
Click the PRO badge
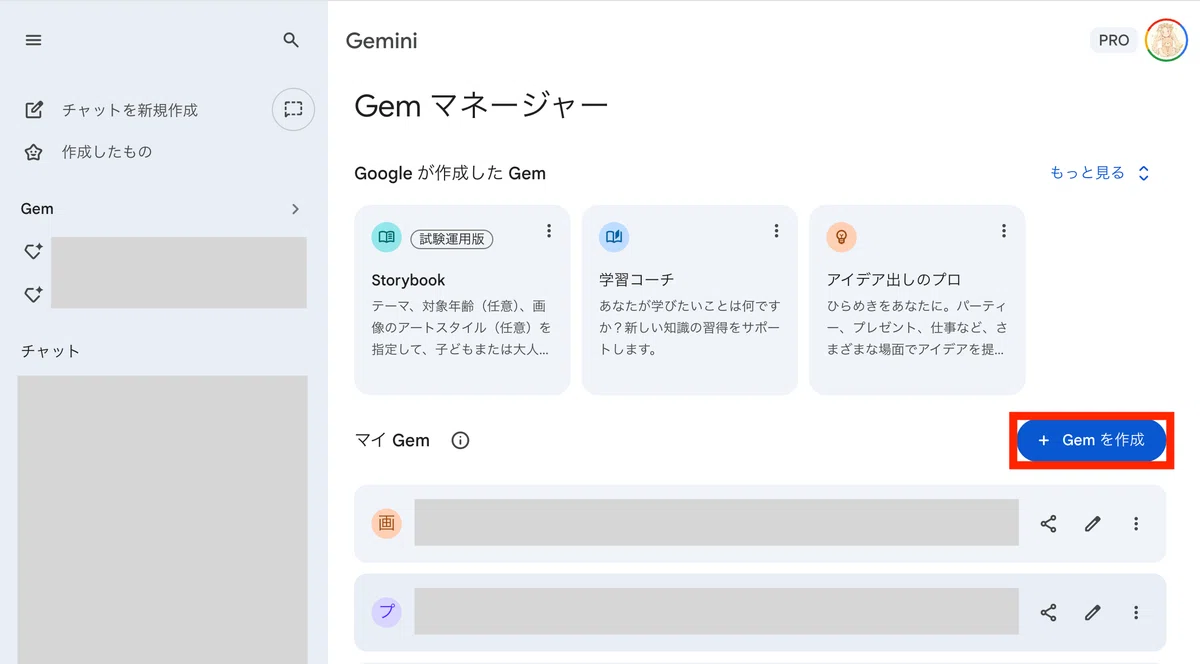1113,41
